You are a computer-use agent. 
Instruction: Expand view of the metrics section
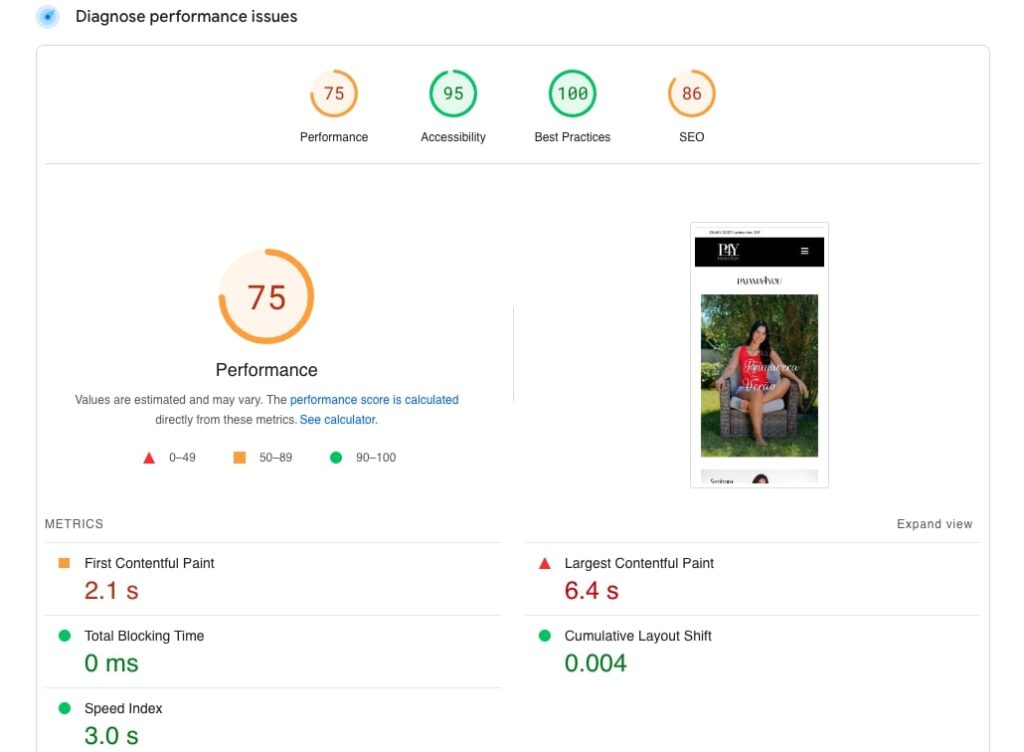(x=934, y=524)
